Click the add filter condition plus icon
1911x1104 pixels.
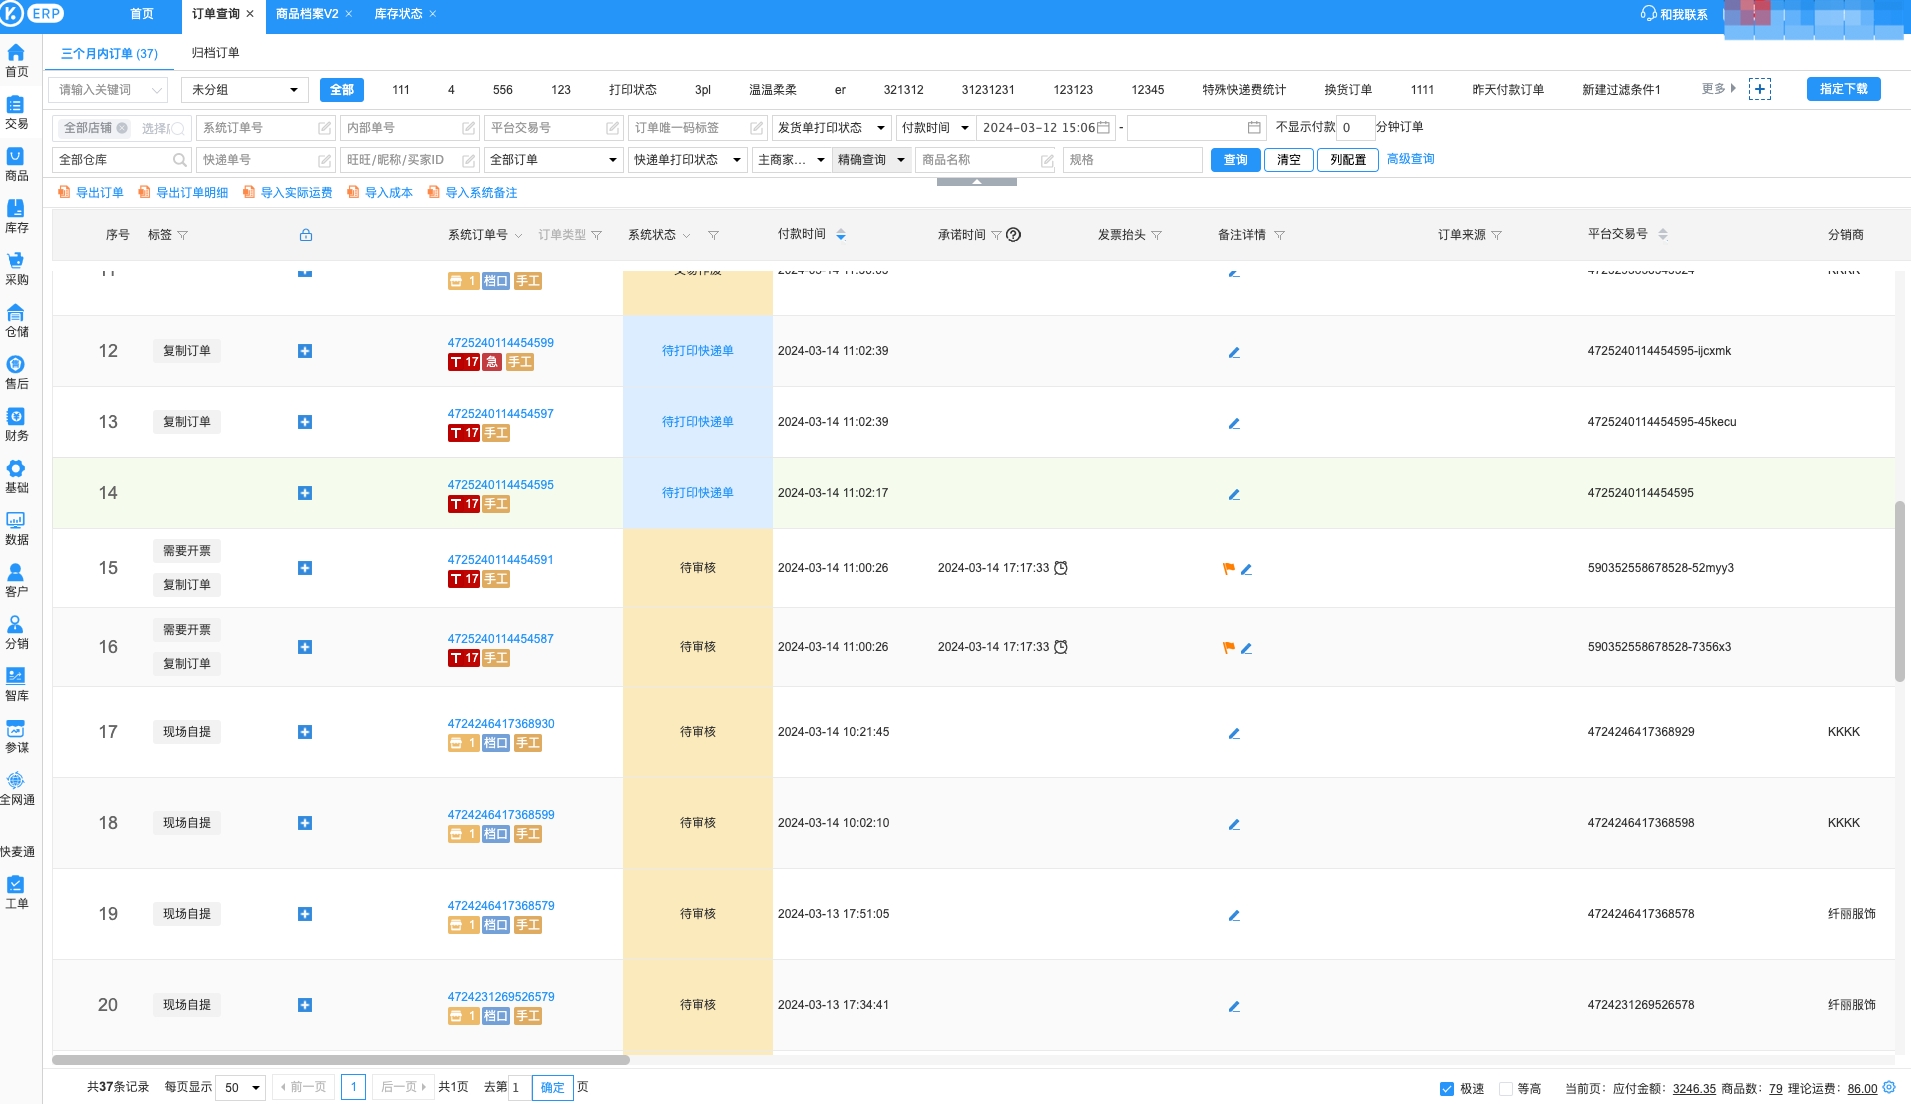(x=1760, y=89)
